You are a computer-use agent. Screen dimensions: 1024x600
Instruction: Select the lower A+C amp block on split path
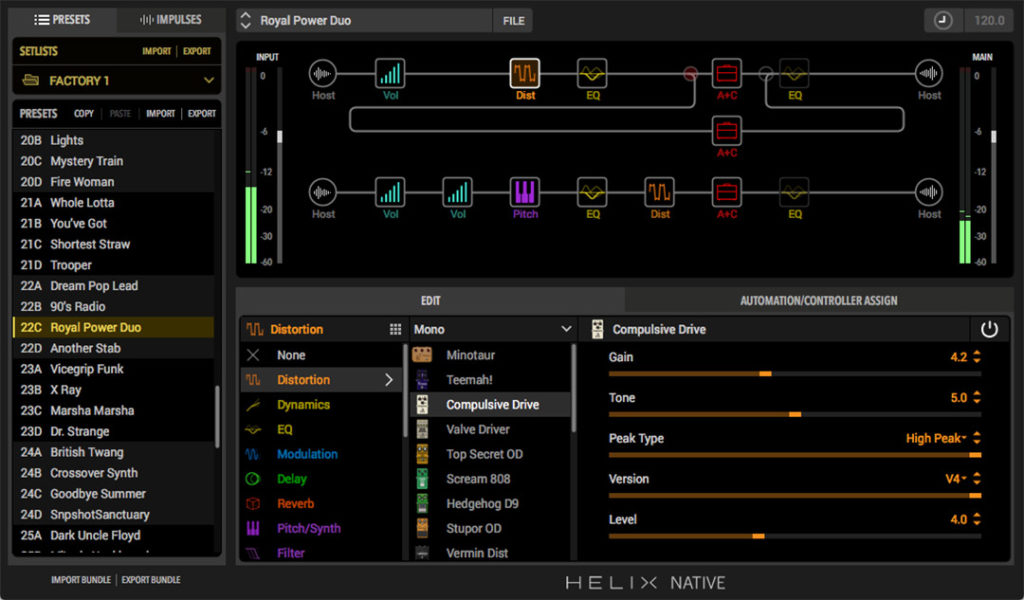pos(727,130)
